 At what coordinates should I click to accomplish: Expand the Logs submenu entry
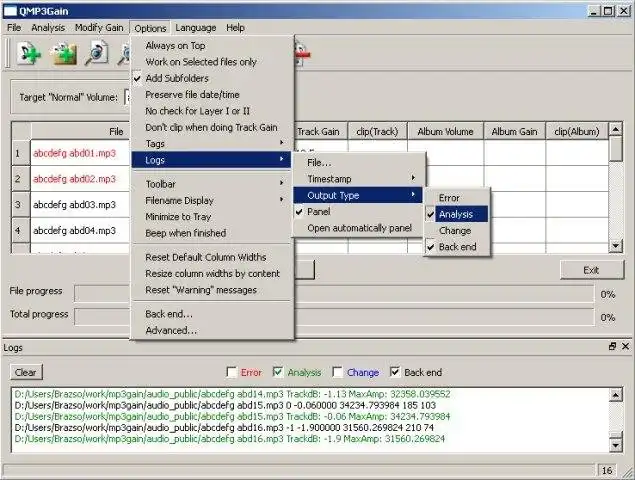tap(211, 160)
